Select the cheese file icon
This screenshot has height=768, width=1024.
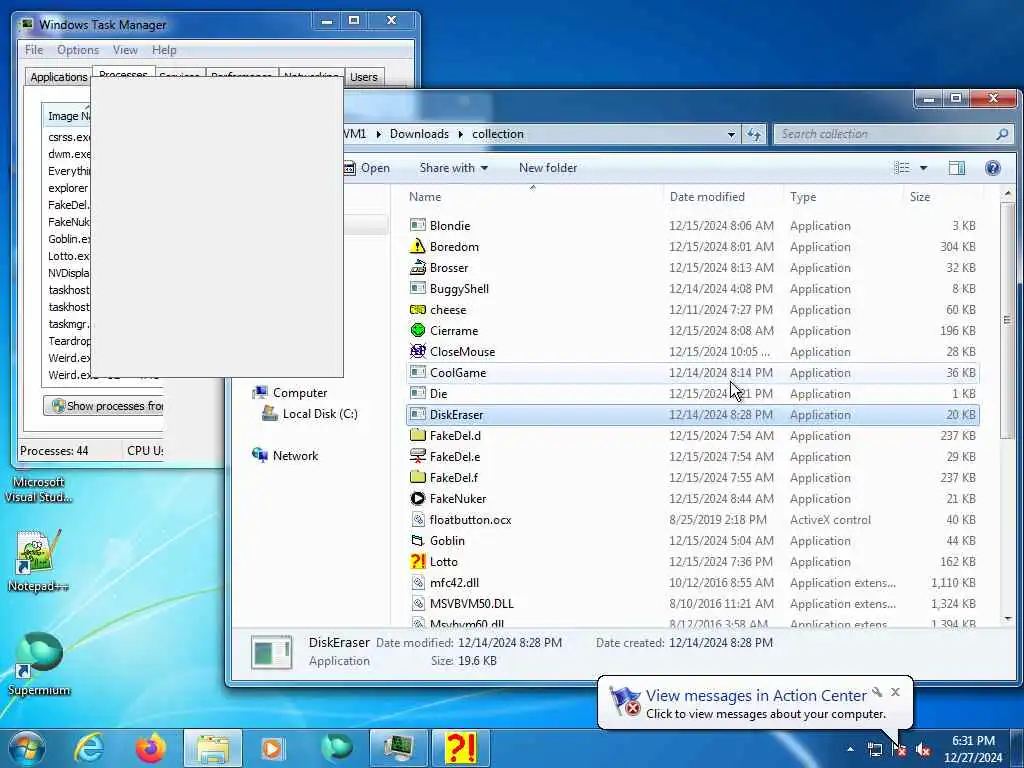click(x=417, y=310)
